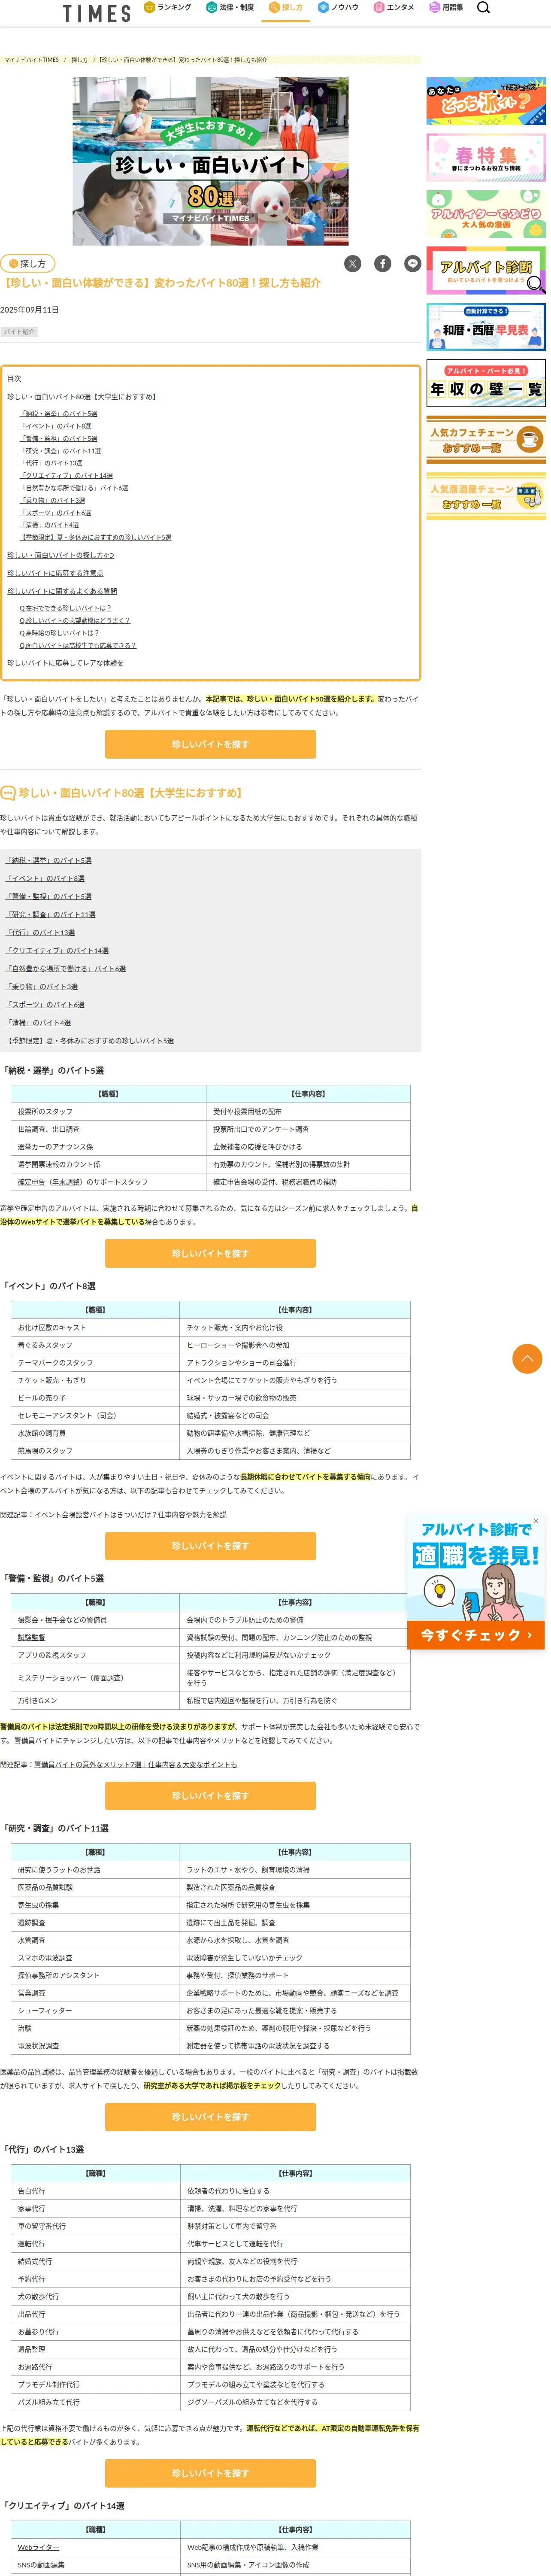
Task: Open the 年収の壁一覧 sidebar banner
Action: pyautogui.click(x=486, y=383)
